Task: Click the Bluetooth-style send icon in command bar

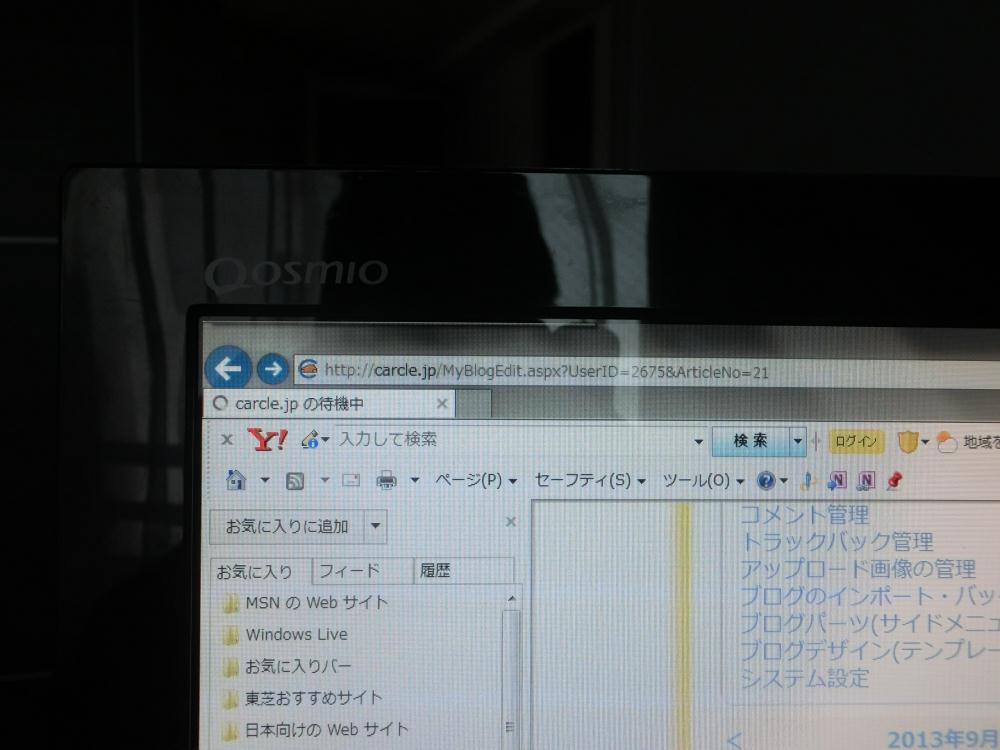Action: [x=809, y=481]
